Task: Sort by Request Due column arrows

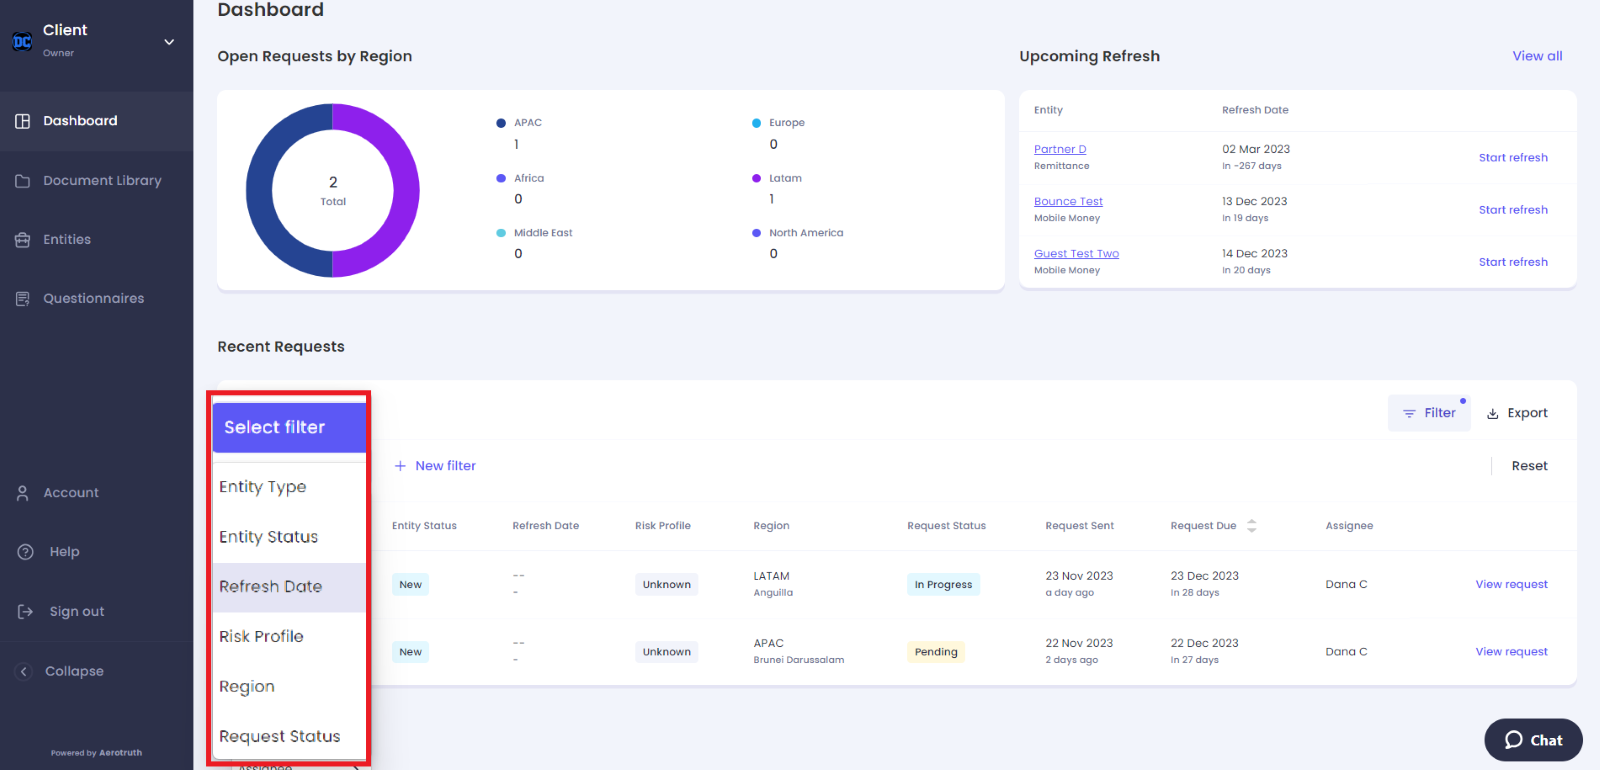Action: [x=1251, y=526]
